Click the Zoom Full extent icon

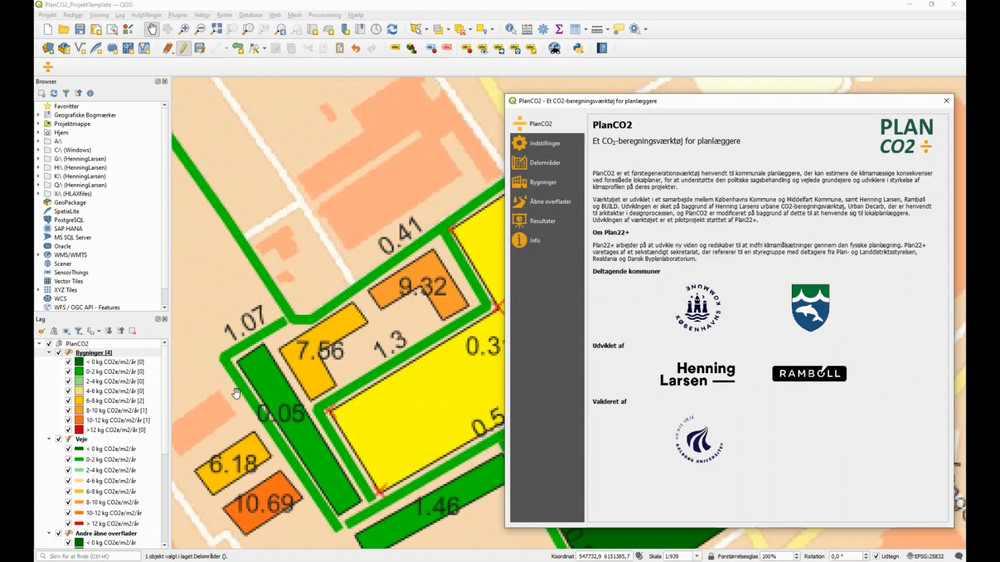point(217,29)
